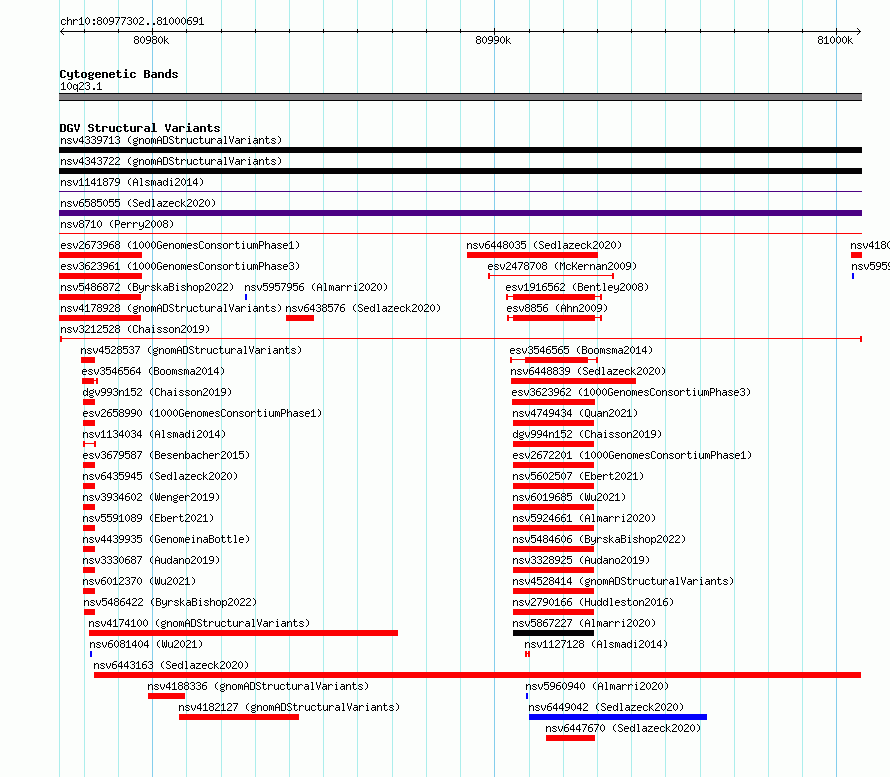Click nsv4528537 gnomADStructuralVariants label
This screenshot has width=890, height=777.
(191, 350)
